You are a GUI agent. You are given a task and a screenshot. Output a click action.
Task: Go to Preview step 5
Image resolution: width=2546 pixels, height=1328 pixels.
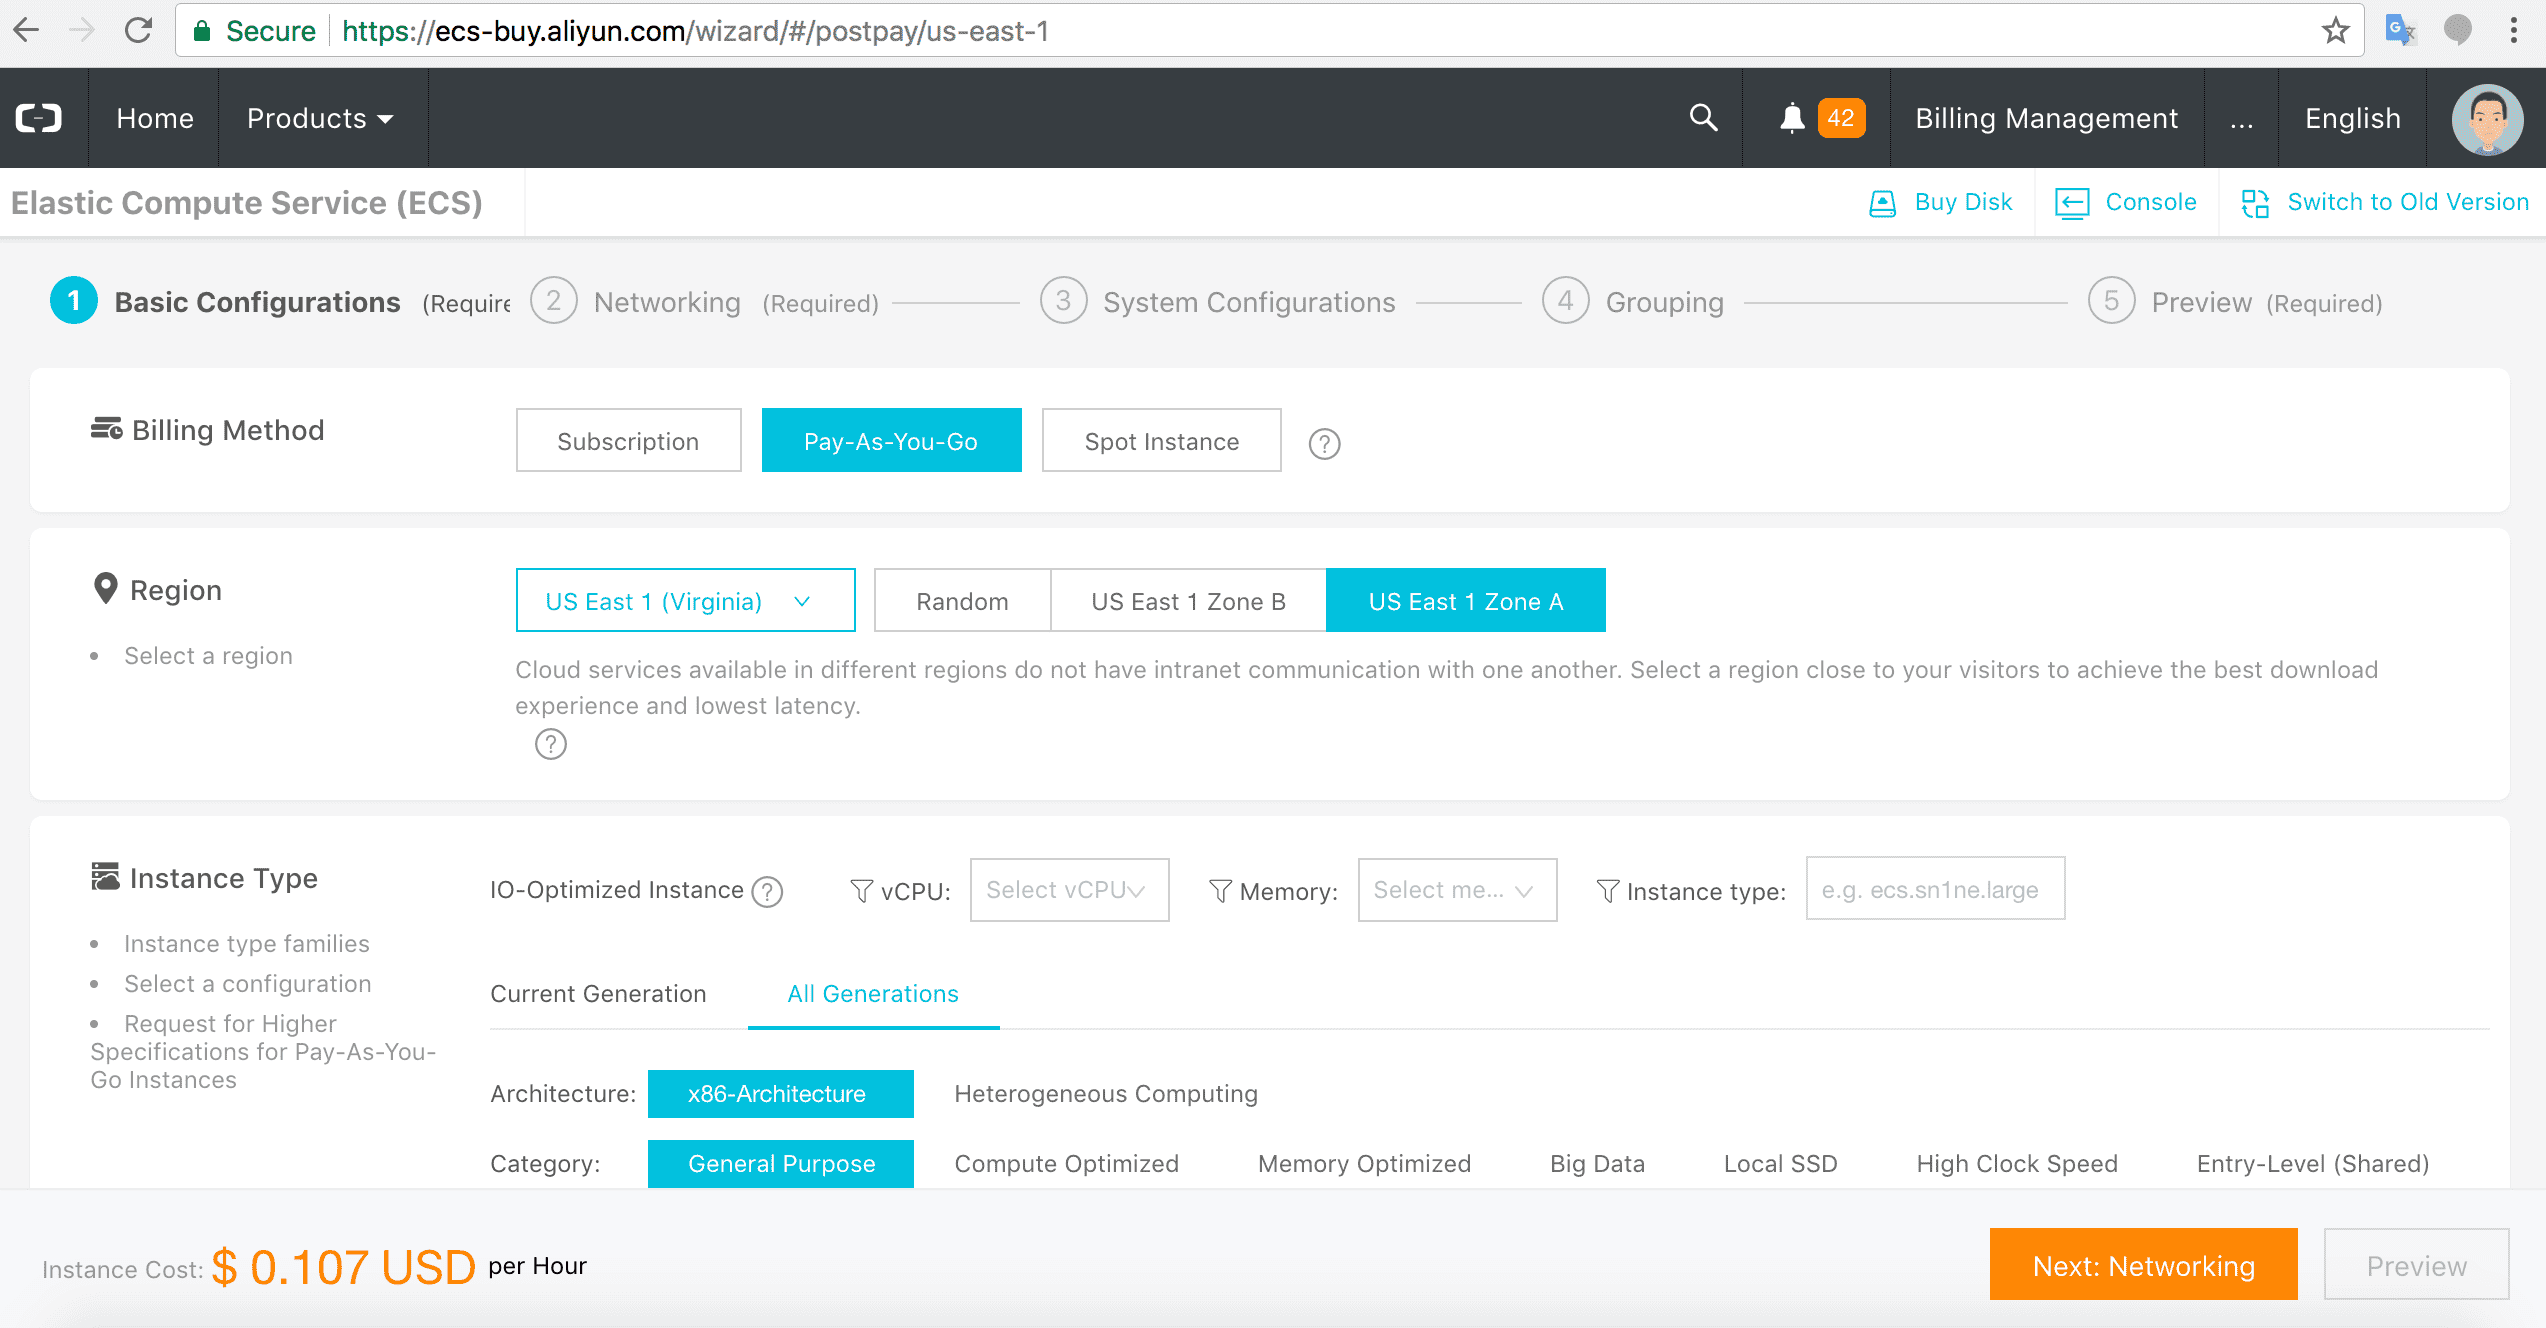pos(2235,302)
